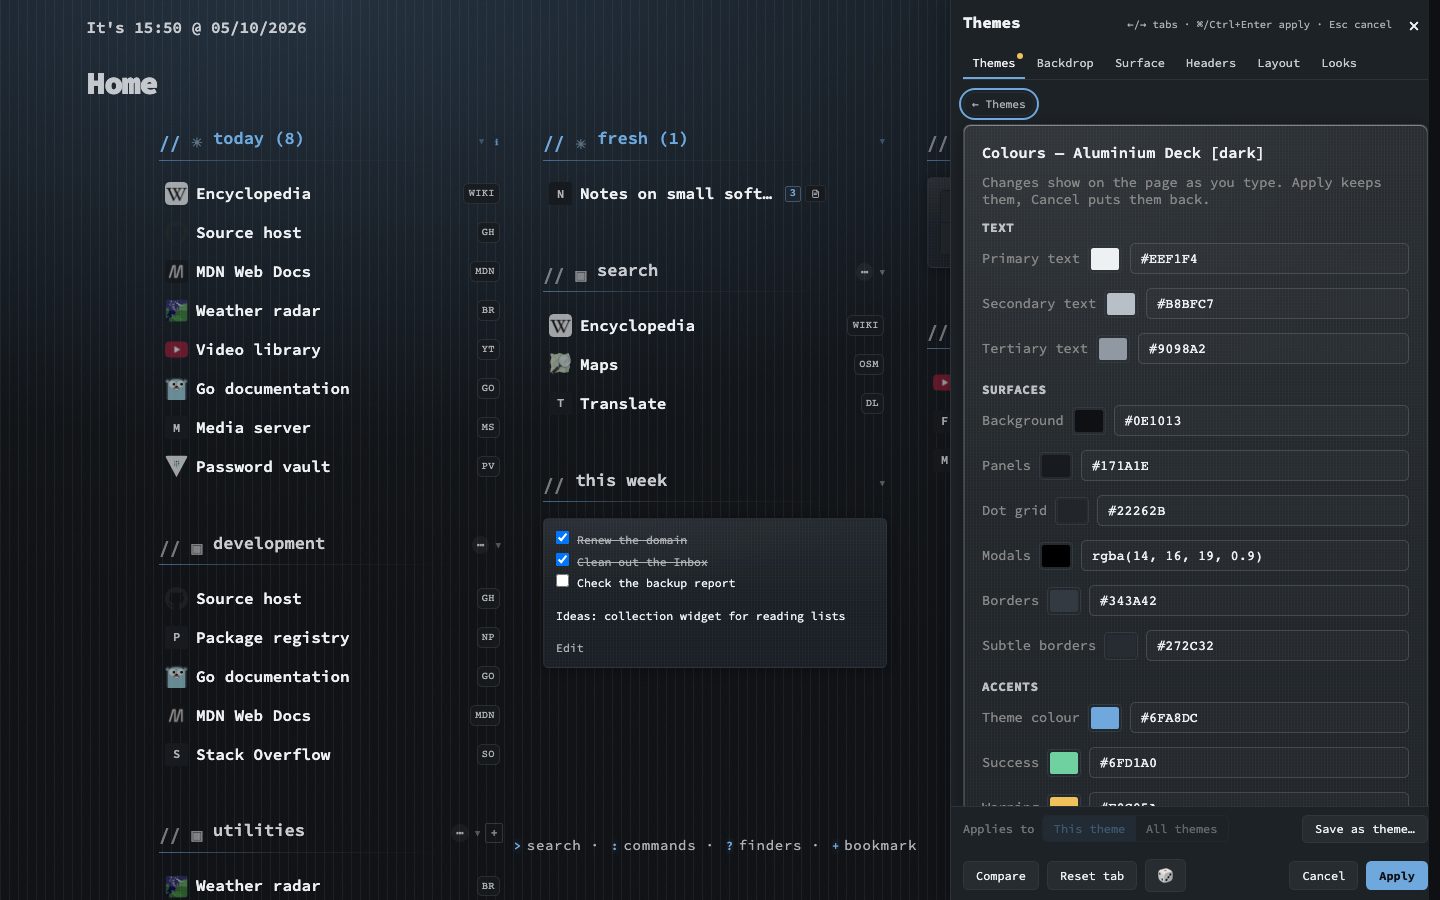Click the MDN Web Docs logo in today section
This screenshot has height=900, width=1440.
coord(176,272)
